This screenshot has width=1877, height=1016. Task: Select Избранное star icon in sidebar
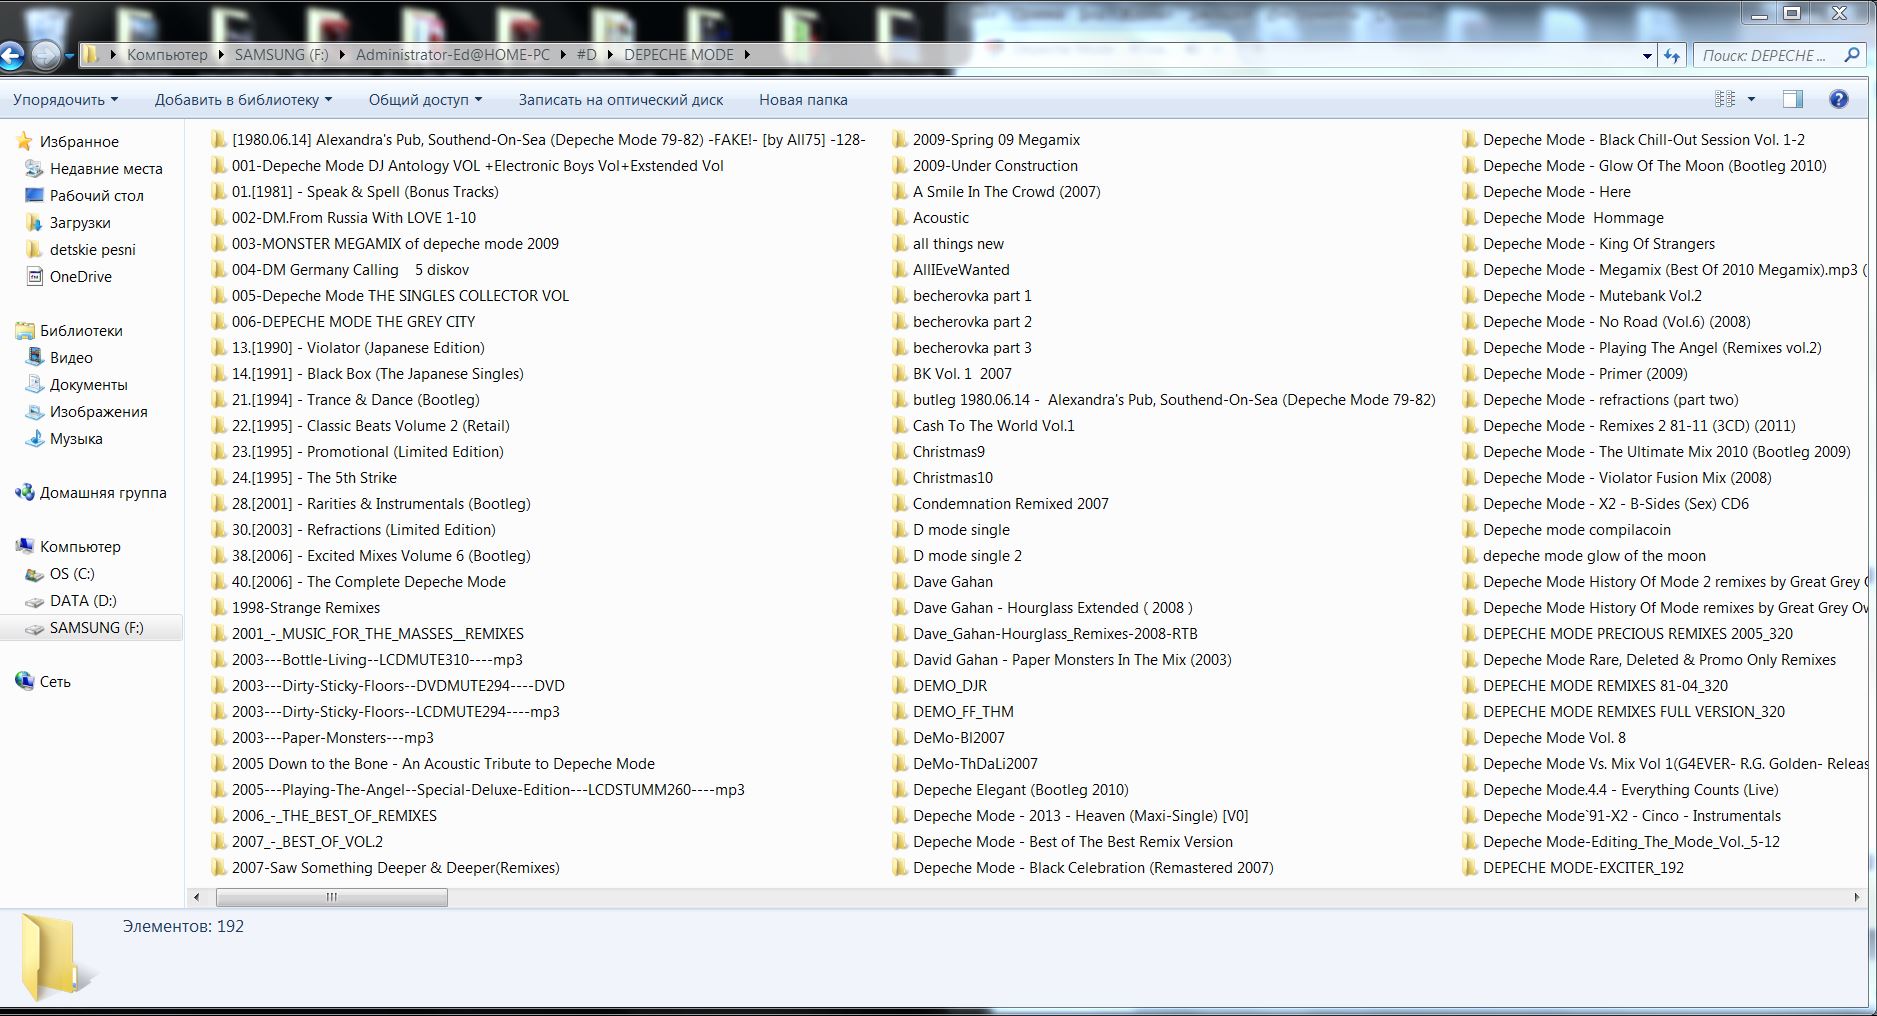(x=26, y=141)
